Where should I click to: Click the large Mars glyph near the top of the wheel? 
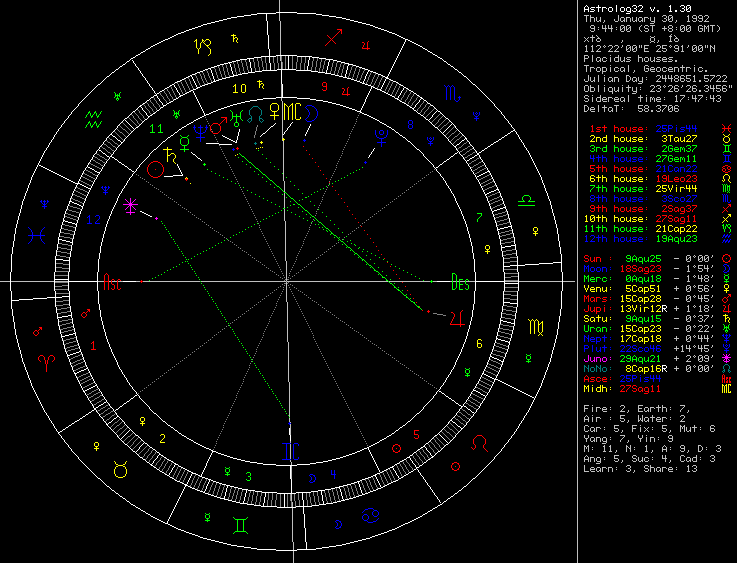[x=219, y=125]
